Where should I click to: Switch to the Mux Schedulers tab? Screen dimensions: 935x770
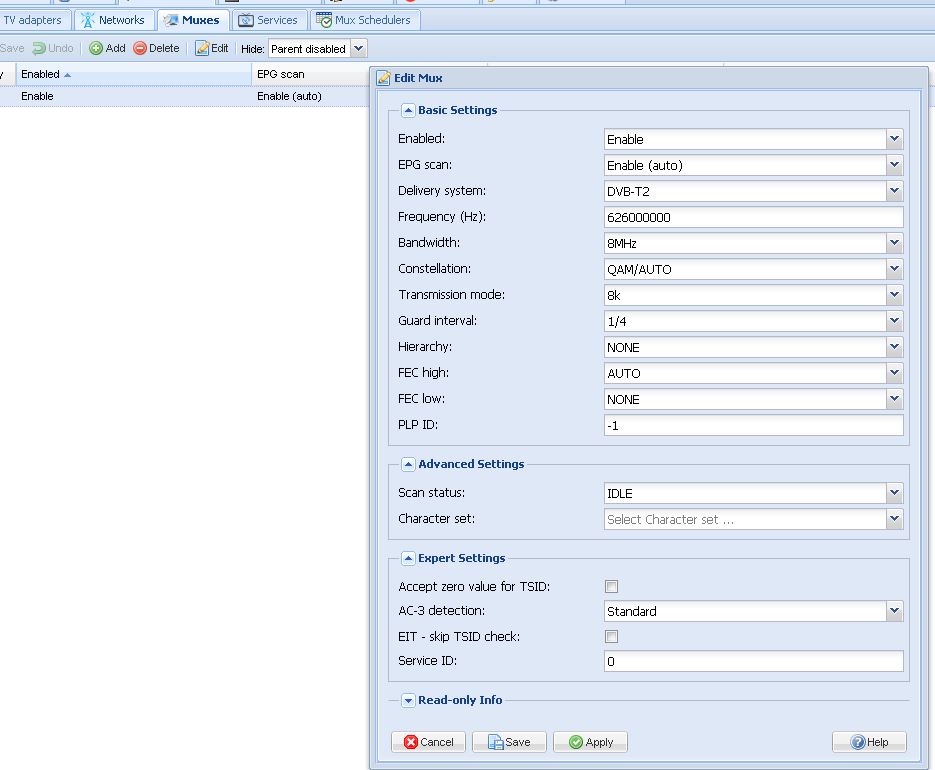point(364,20)
